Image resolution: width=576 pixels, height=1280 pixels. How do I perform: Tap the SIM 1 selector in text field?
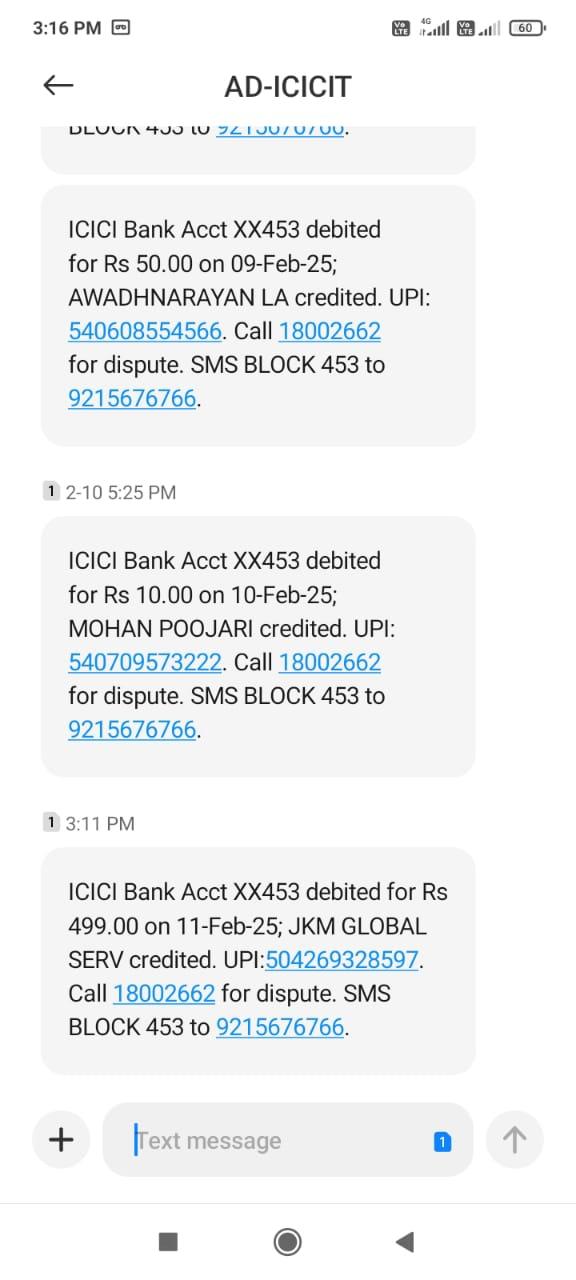tap(442, 1141)
